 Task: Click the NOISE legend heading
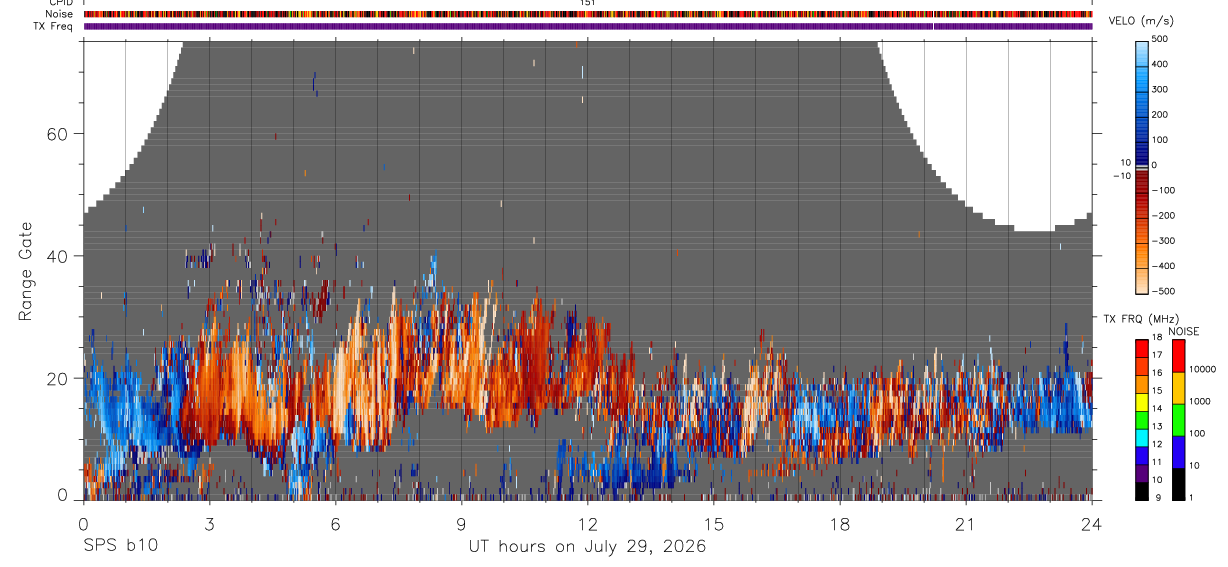1184,331
